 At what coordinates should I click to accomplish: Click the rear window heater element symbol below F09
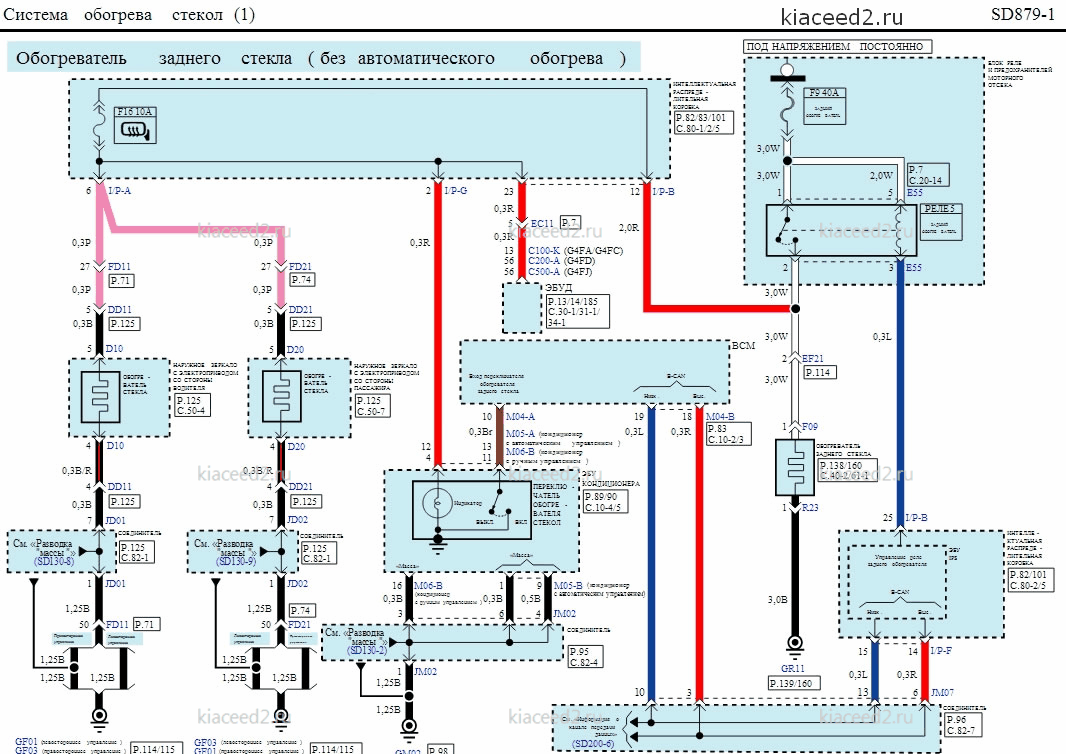tap(795, 468)
